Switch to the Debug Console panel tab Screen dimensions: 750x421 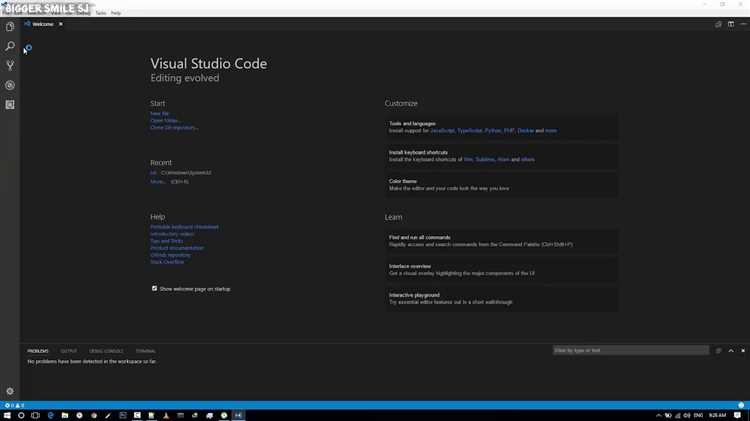point(106,351)
